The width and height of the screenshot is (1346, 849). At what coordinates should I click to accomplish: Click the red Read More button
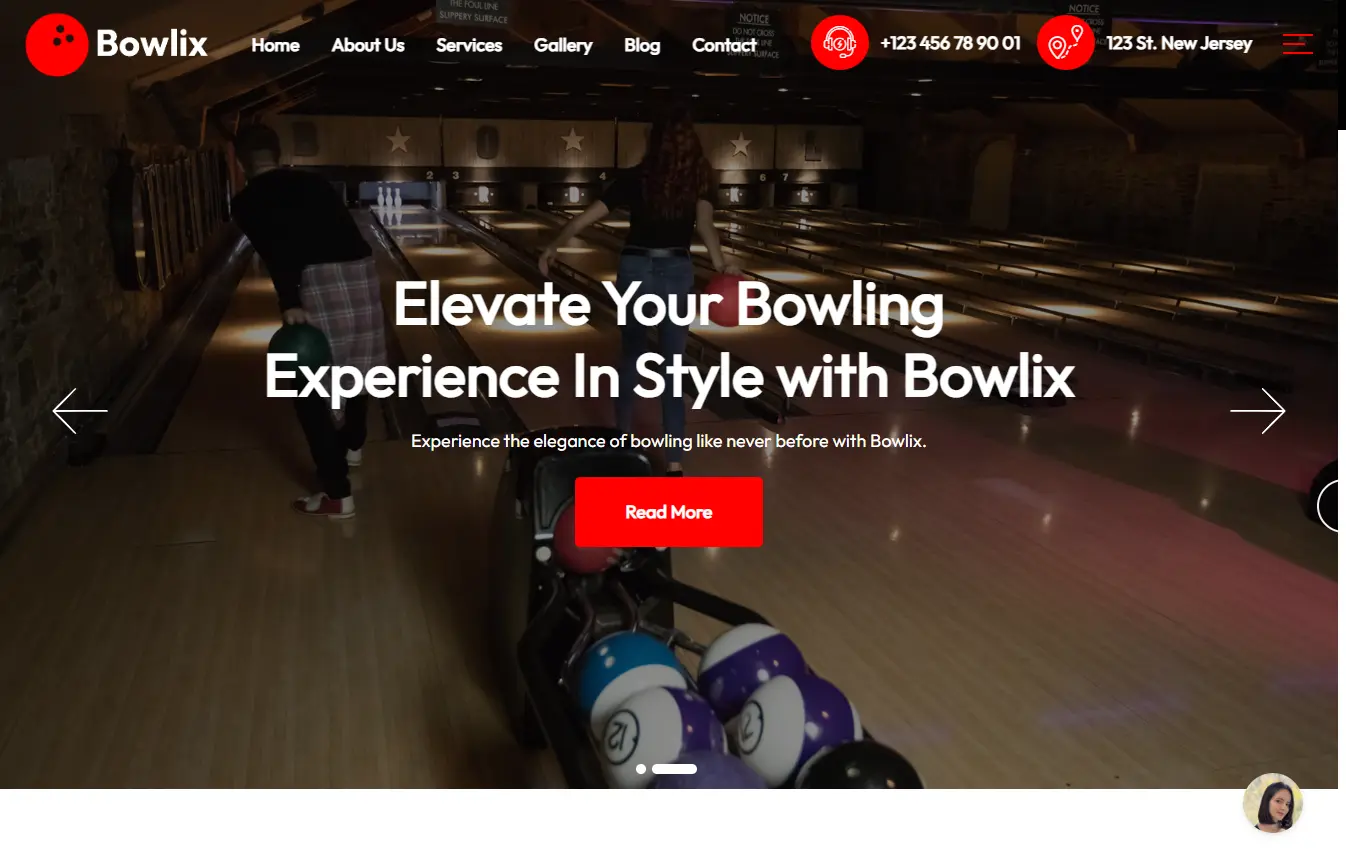point(669,512)
